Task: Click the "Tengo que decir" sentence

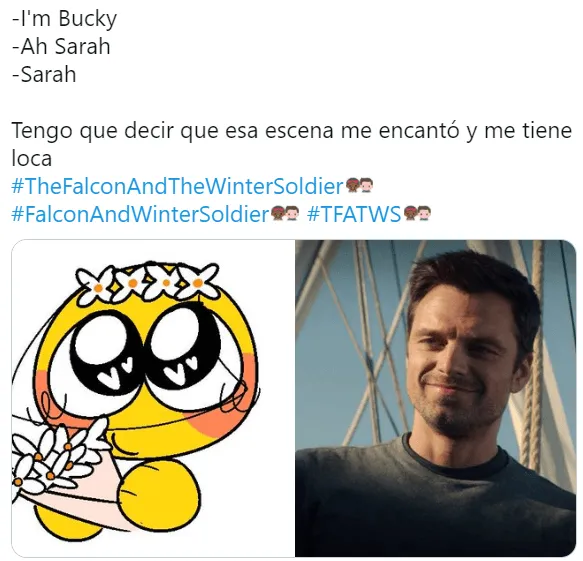Action: pyautogui.click(x=292, y=145)
